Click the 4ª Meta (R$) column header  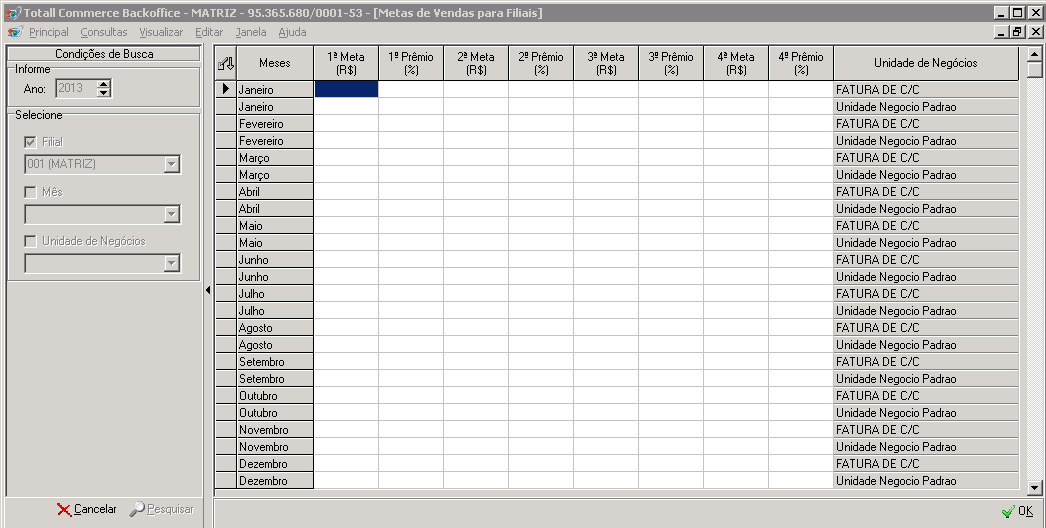pyautogui.click(x=736, y=63)
